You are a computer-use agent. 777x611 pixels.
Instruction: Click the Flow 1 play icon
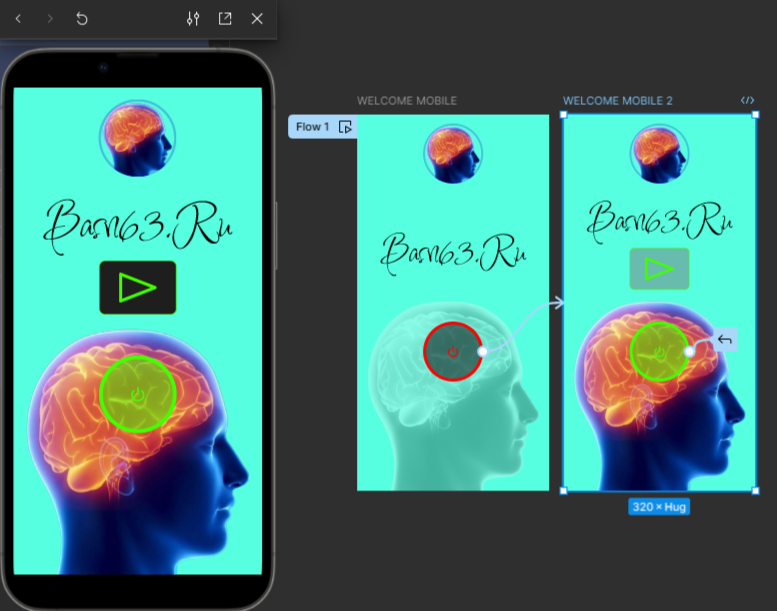click(345, 127)
